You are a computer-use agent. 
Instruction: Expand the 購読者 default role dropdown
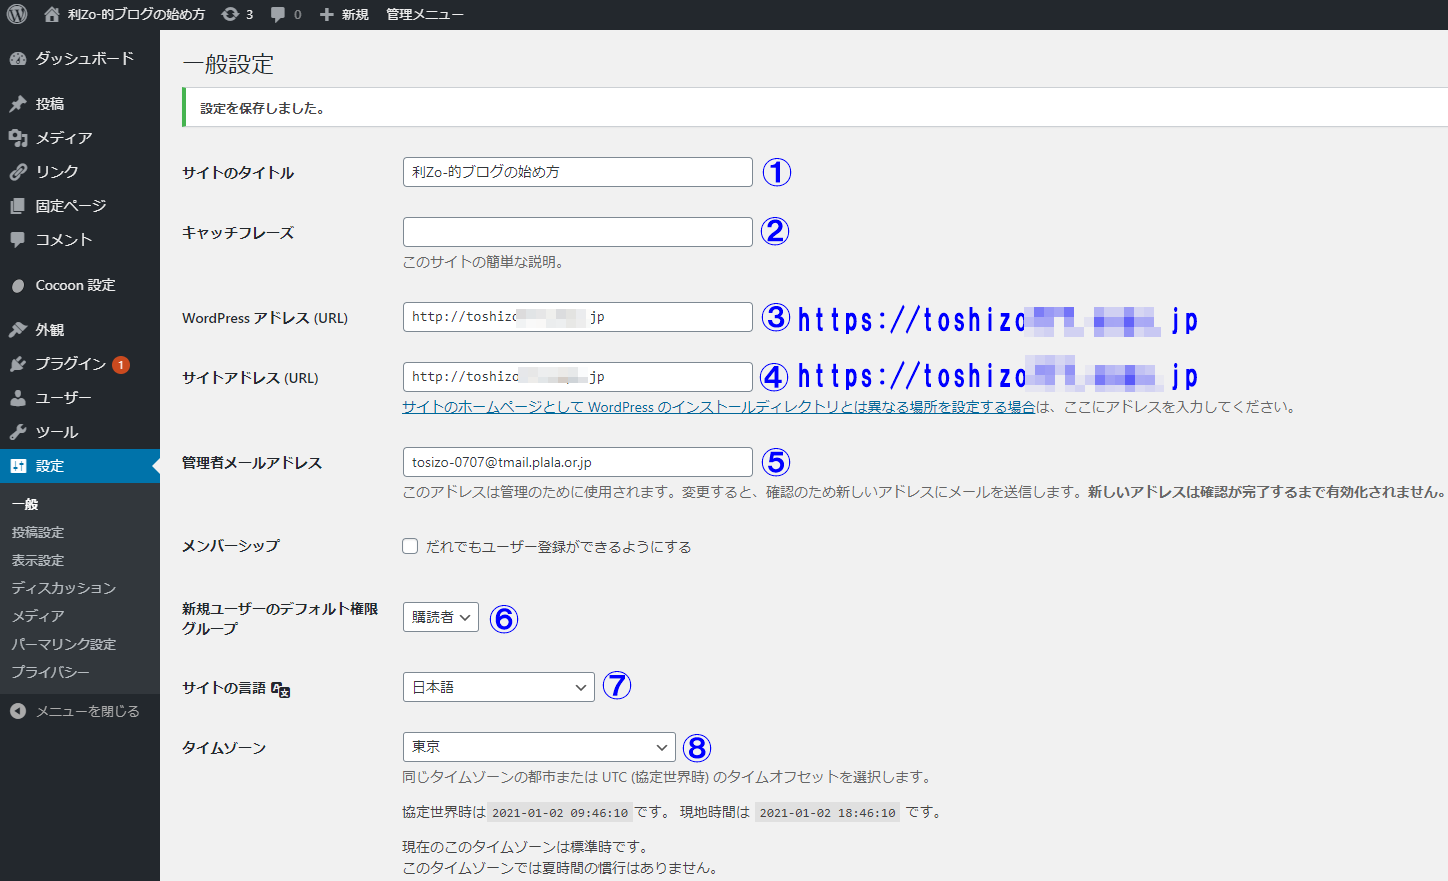click(440, 617)
